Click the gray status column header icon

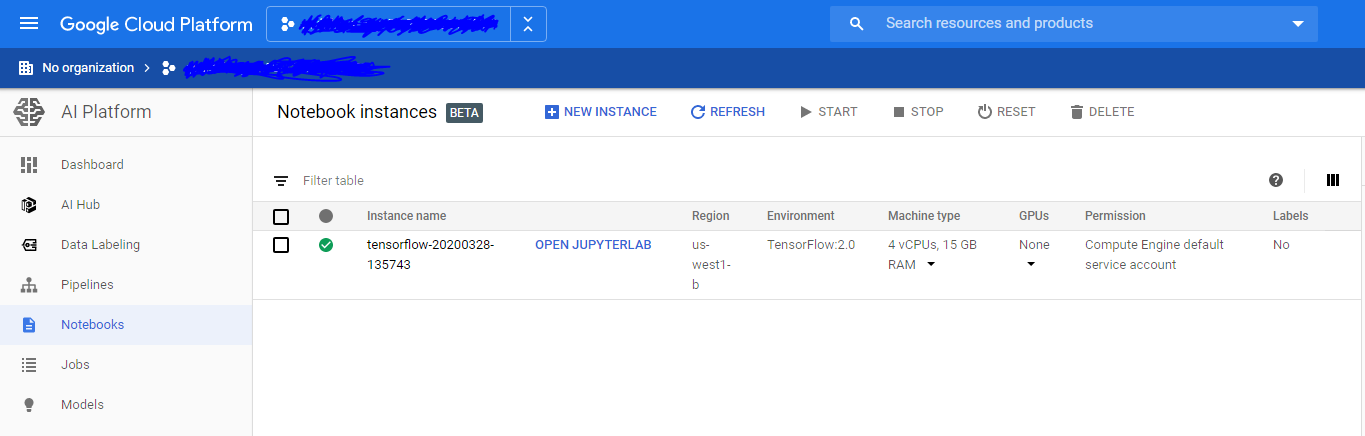point(326,216)
